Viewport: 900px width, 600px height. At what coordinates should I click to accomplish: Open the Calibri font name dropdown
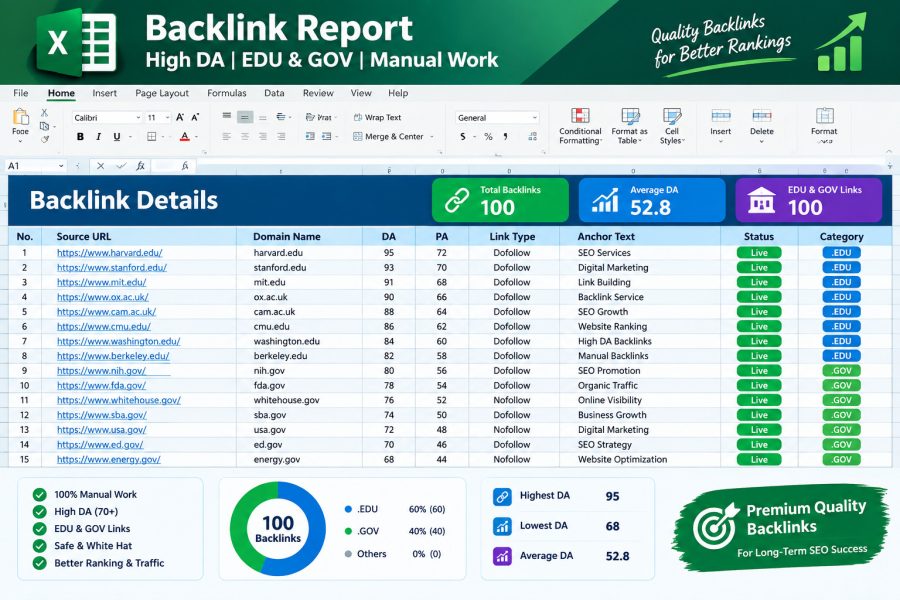(x=138, y=118)
